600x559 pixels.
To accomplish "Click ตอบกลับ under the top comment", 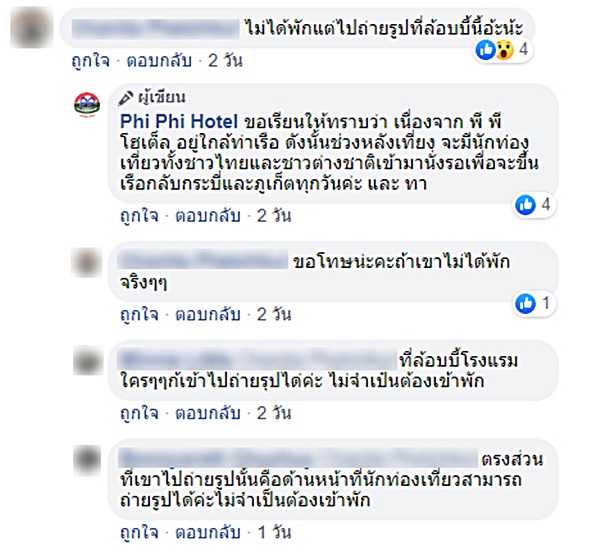I will coord(159,61).
